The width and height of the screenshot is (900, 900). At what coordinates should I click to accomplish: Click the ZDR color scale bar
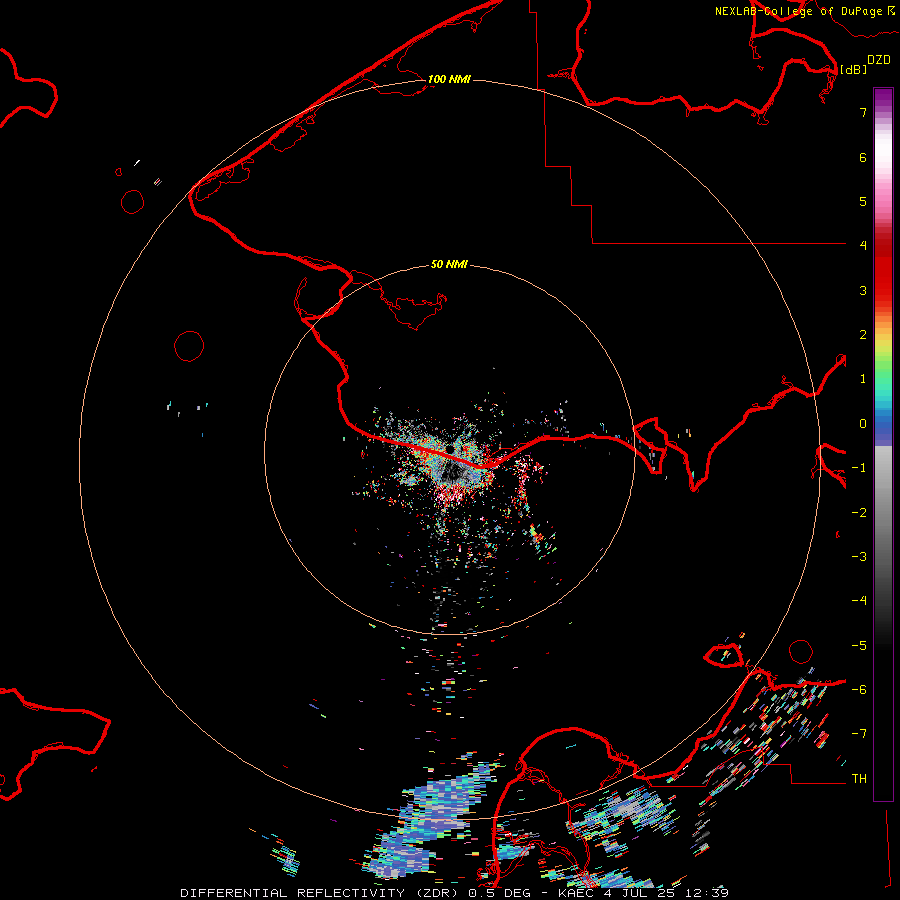coord(883,444)
